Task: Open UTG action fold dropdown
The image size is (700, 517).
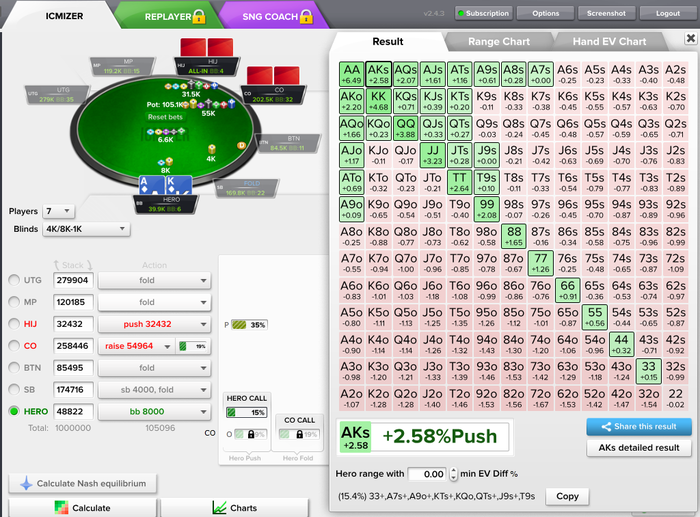Action: tap(154, 280)
